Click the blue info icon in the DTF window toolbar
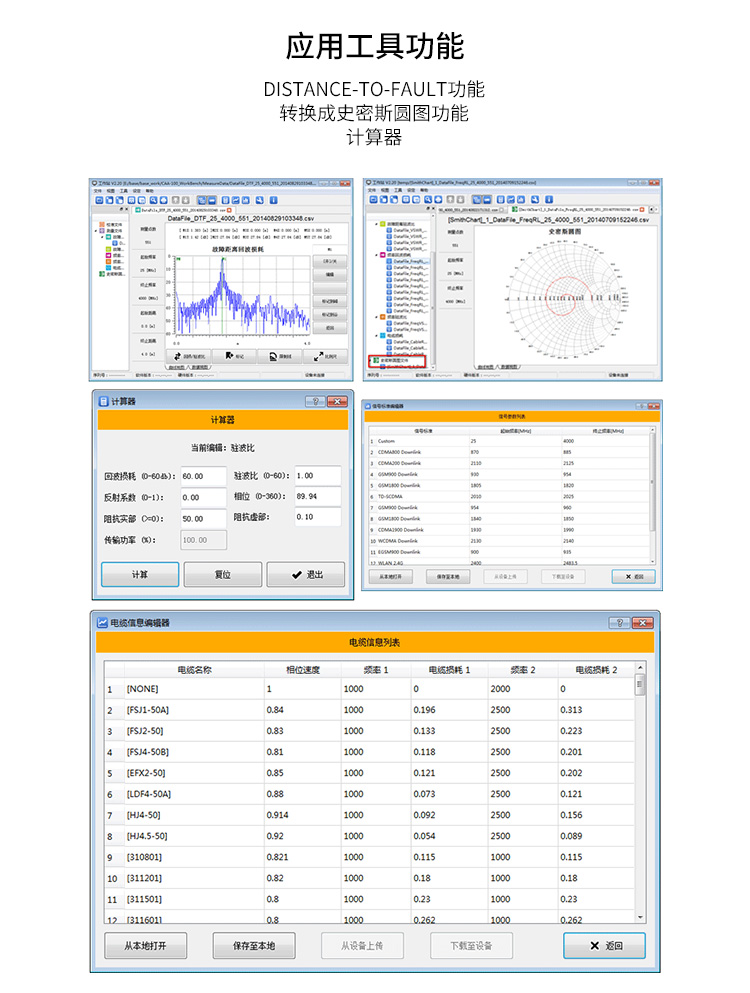The width and height of the screenshot is (750, 993). [274, 200]
